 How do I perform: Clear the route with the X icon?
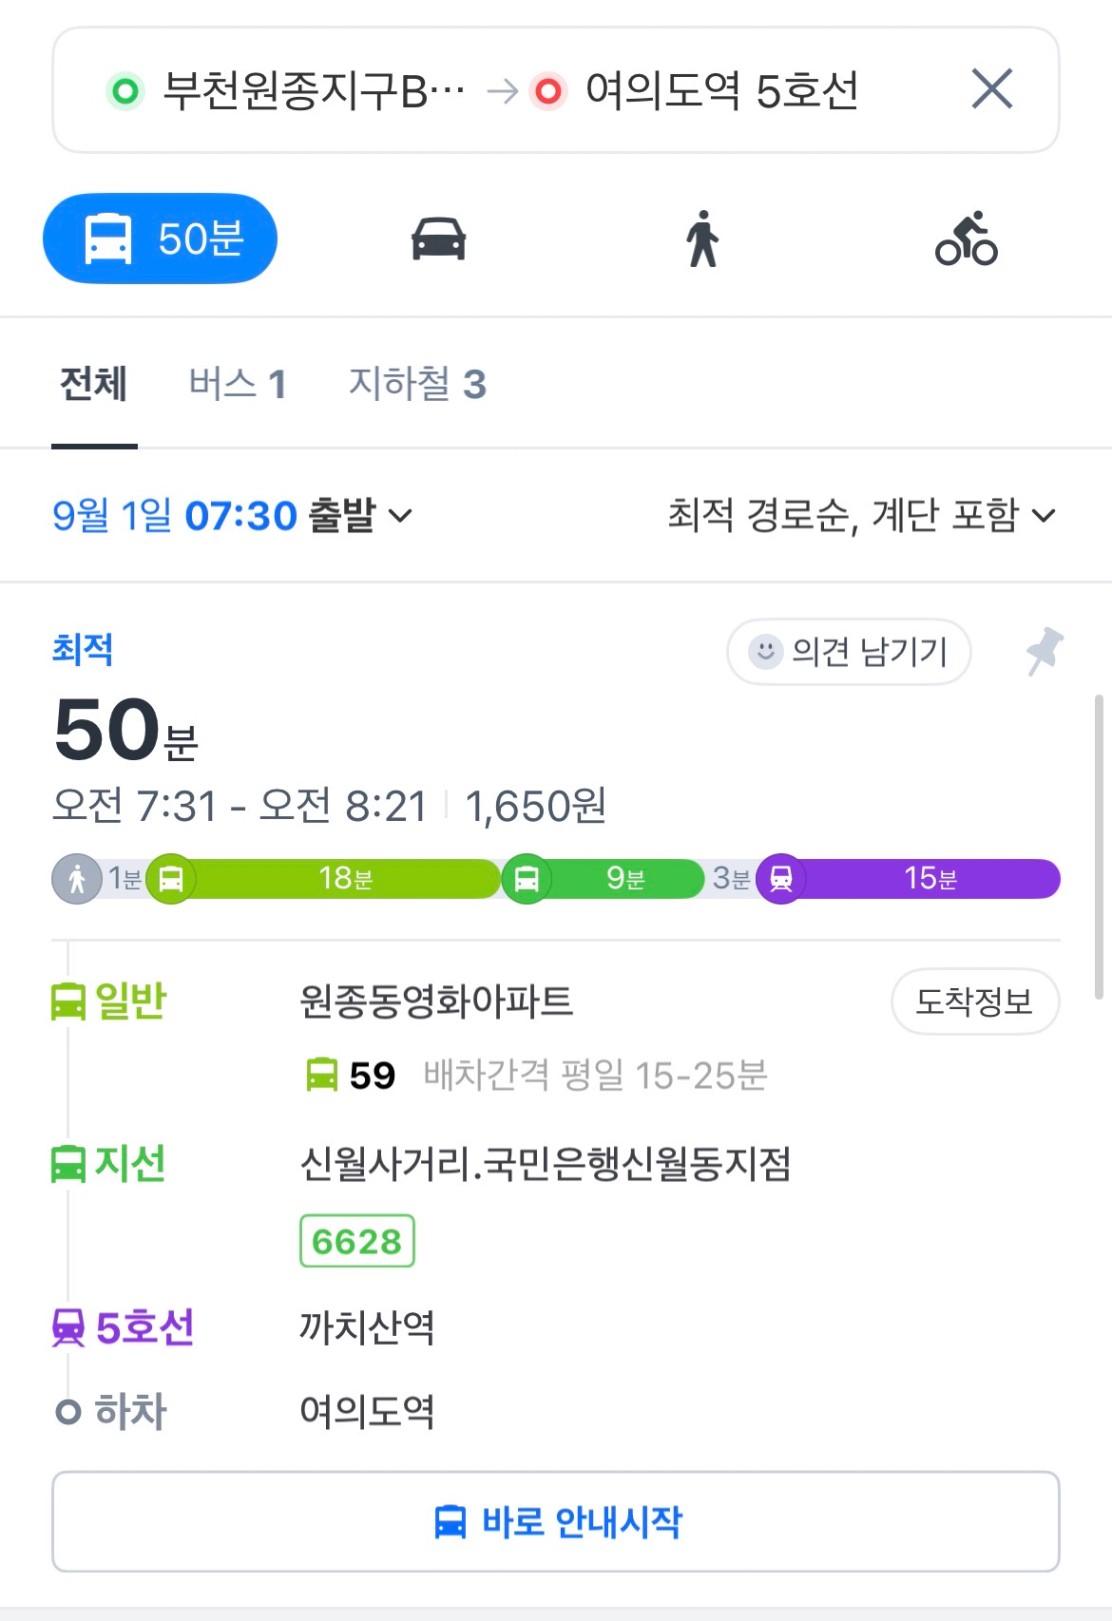992,89
